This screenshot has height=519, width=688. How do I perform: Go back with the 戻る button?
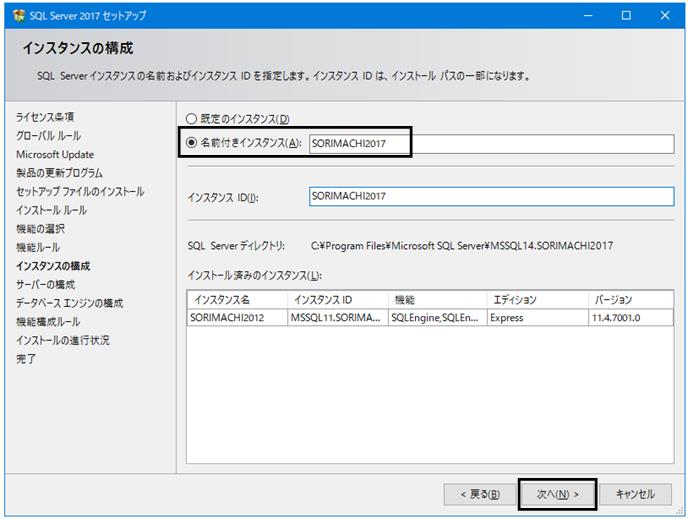point(480,494)
